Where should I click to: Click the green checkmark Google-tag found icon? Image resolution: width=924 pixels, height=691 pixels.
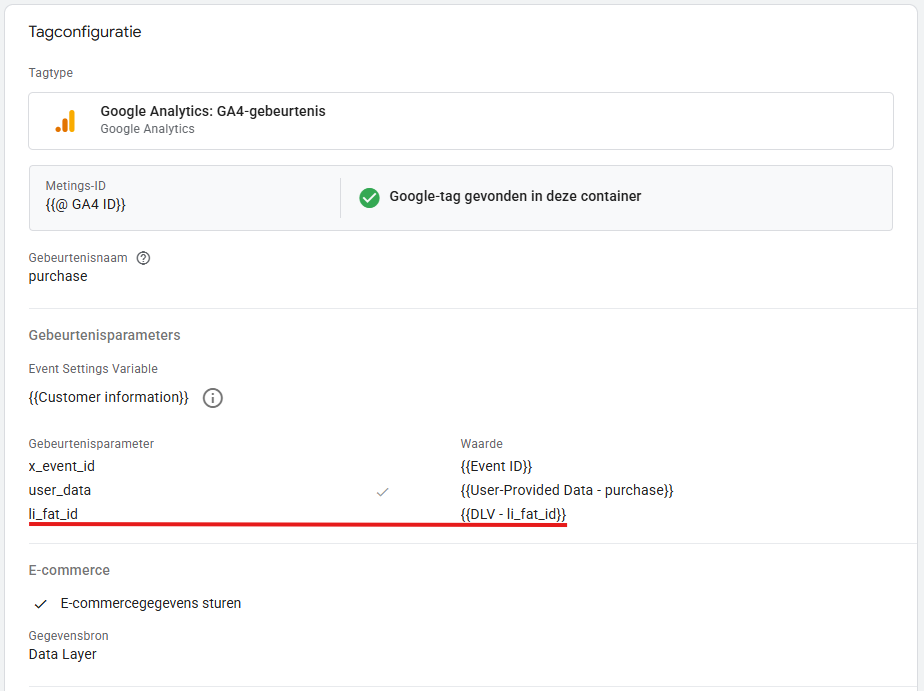pyautogui.click(x=370, y=197)
